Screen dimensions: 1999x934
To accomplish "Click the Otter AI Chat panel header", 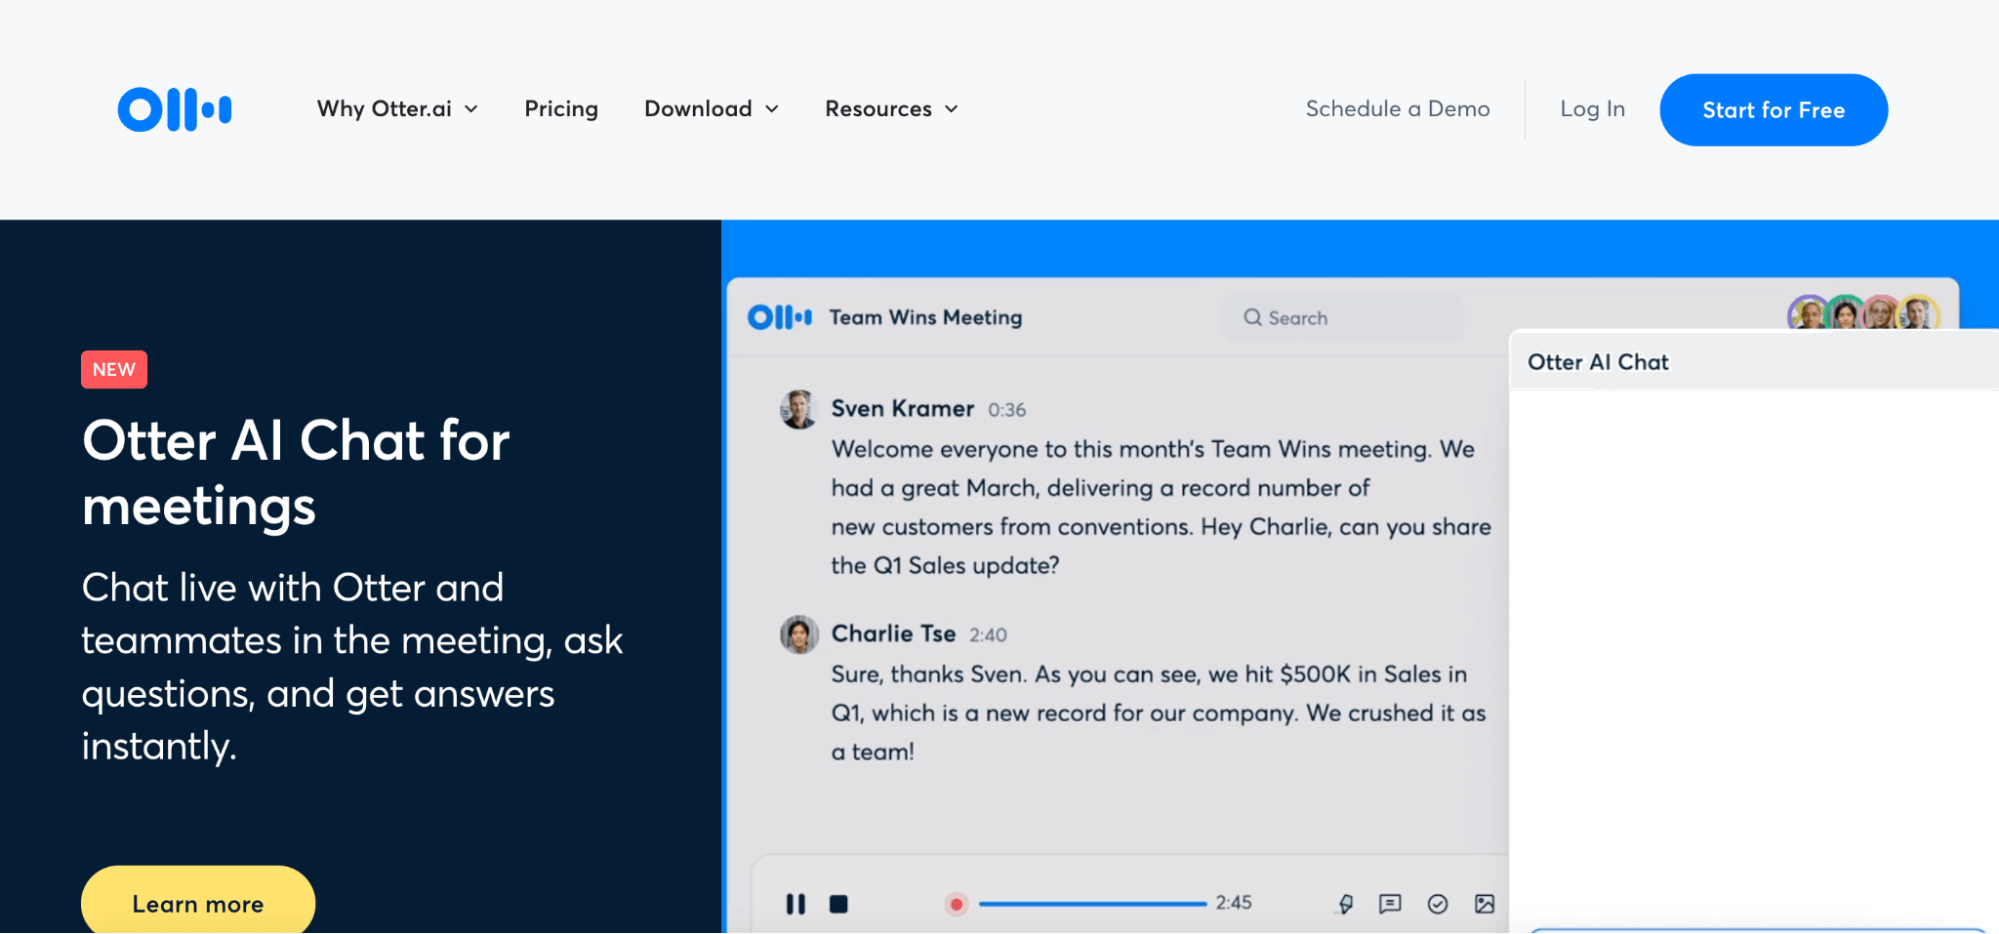I will pyautogui.click(x=1753, y=362).
